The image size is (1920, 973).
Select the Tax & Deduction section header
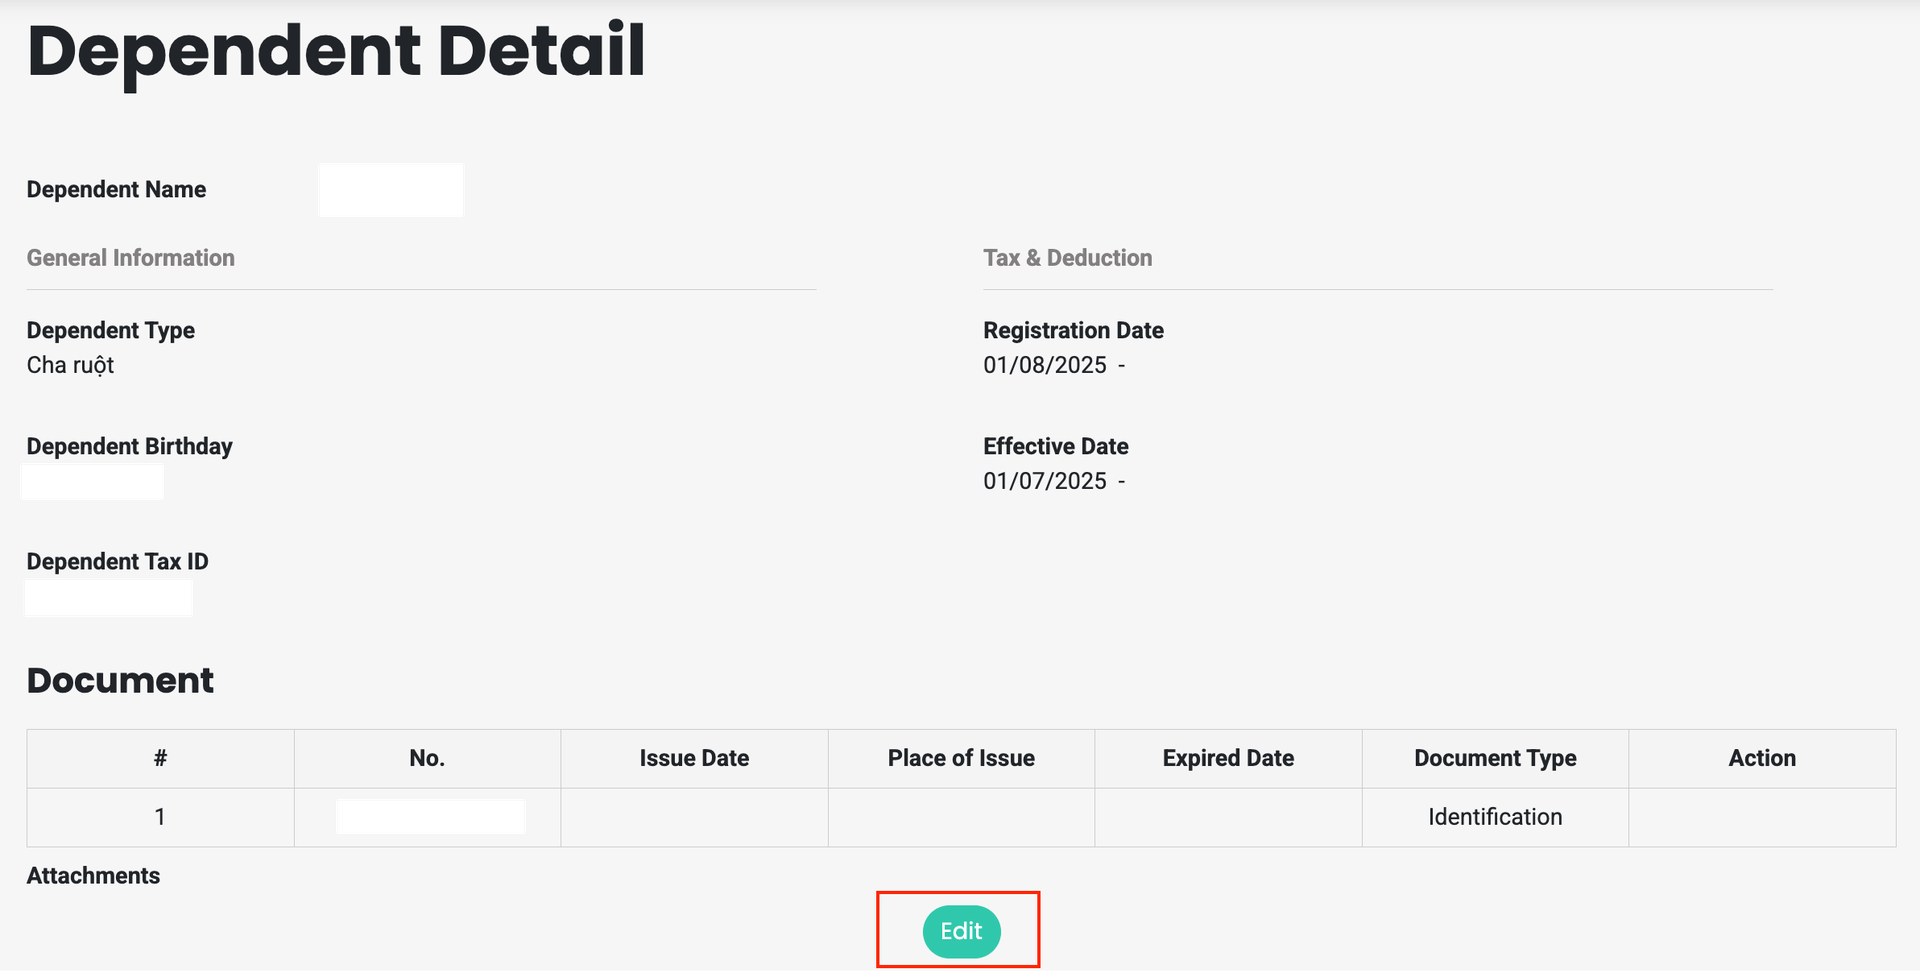(x=1067, y=258)
